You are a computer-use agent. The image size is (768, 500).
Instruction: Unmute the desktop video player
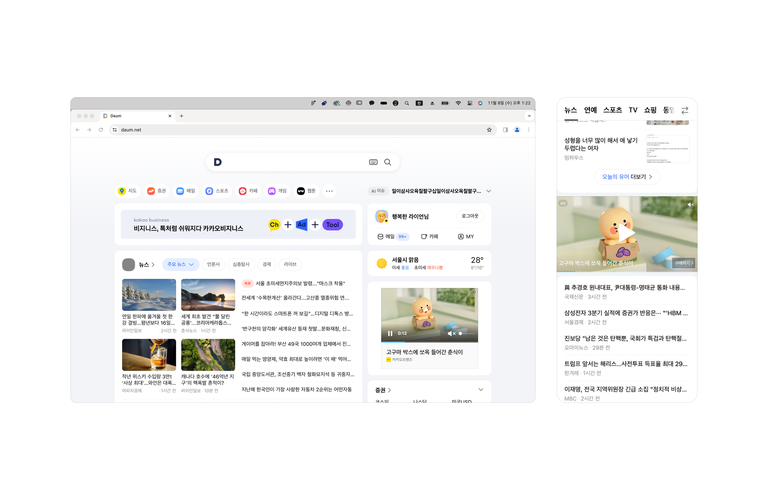(451, 333)
